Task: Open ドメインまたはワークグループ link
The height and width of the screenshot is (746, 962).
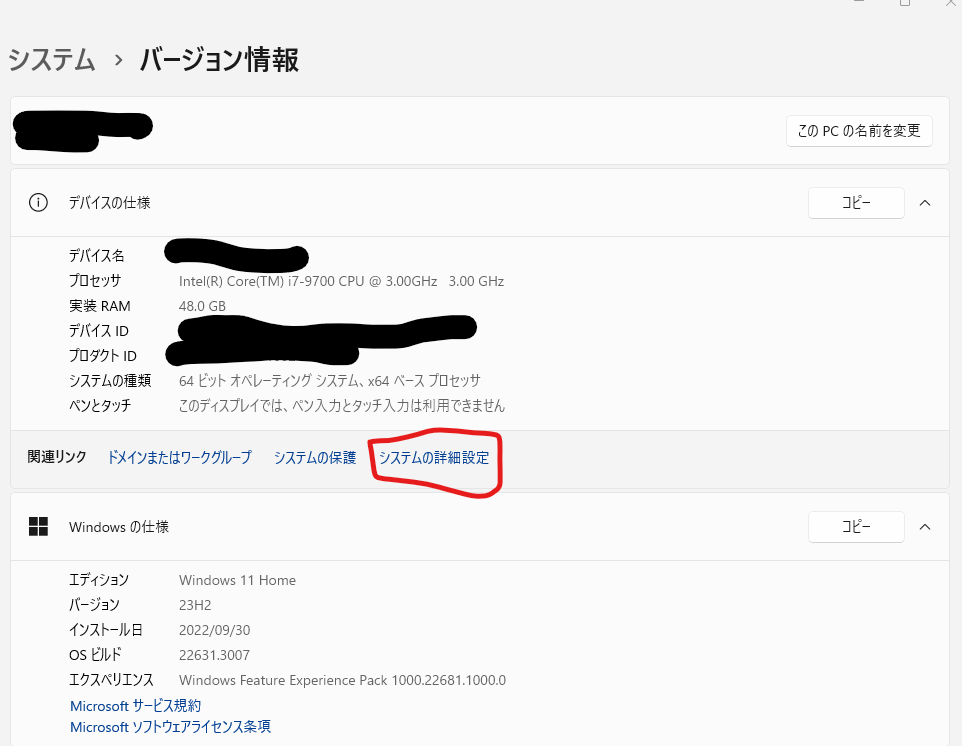Action: click(x=179, y=457)
